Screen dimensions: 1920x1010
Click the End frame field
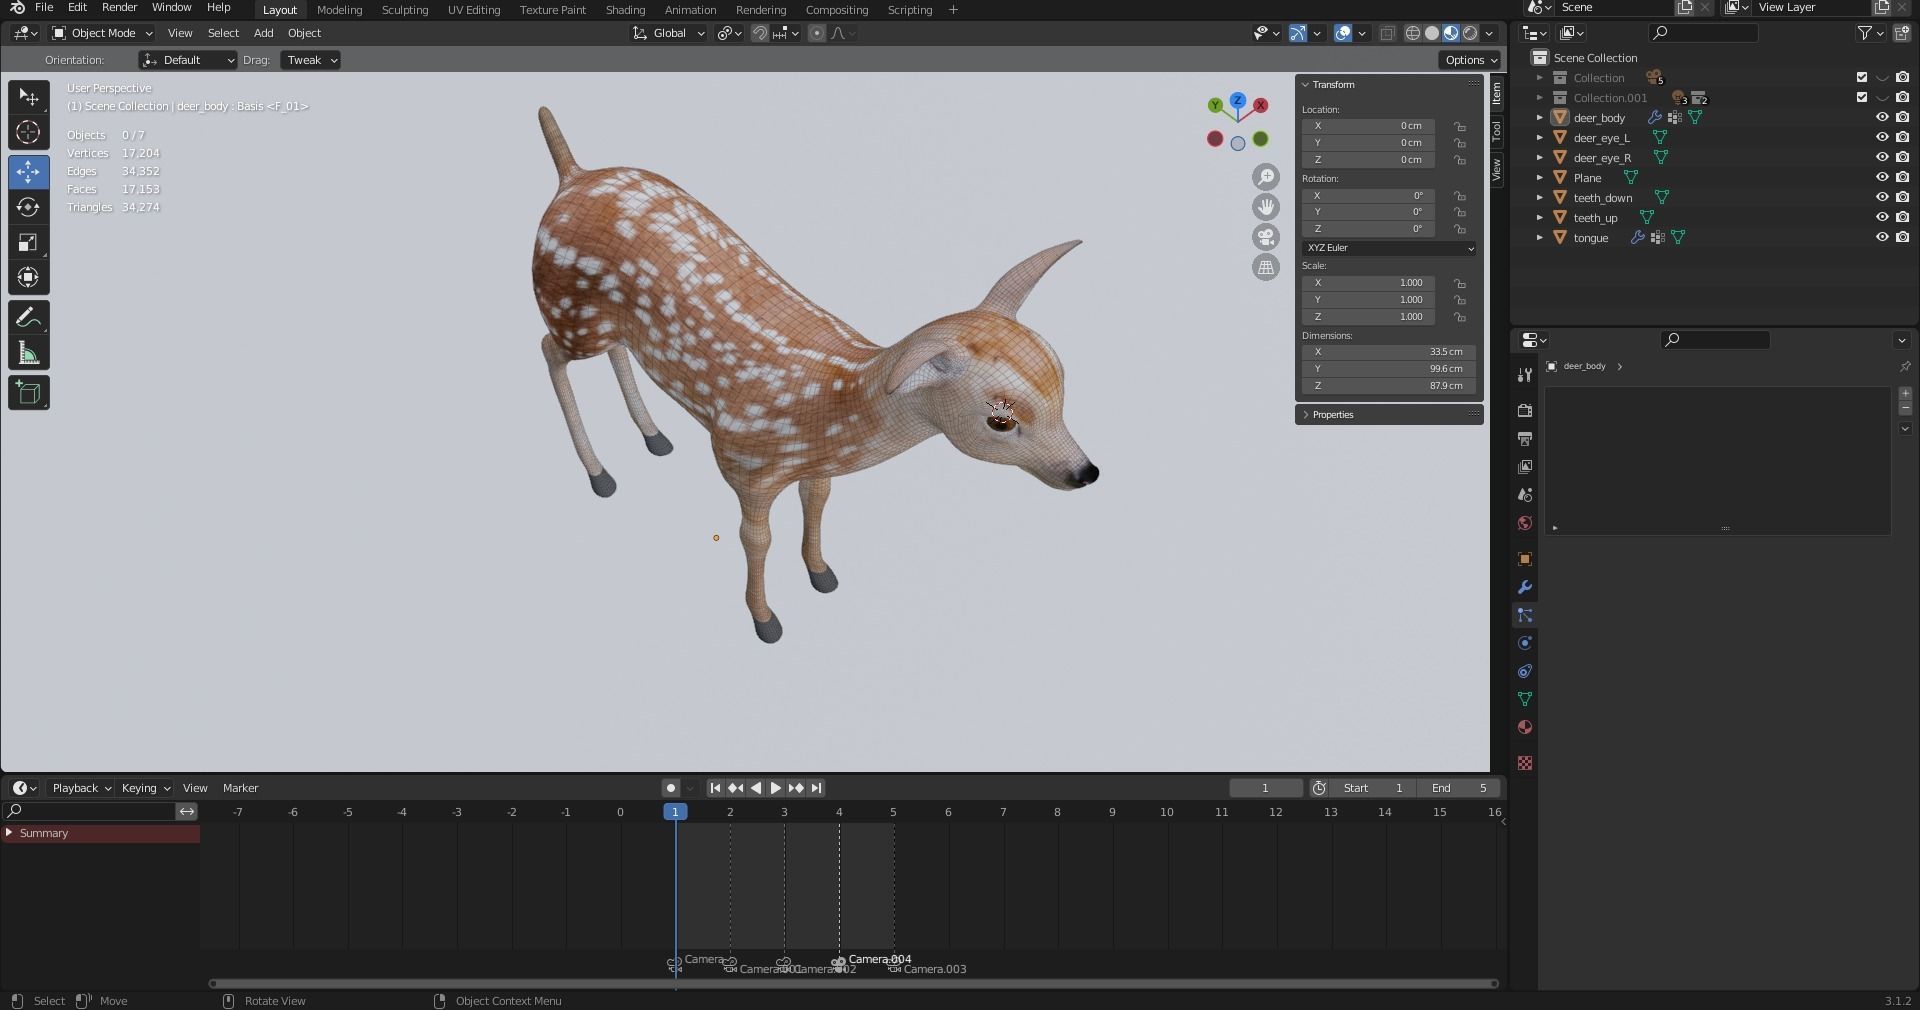click(x=1459, y=788)
